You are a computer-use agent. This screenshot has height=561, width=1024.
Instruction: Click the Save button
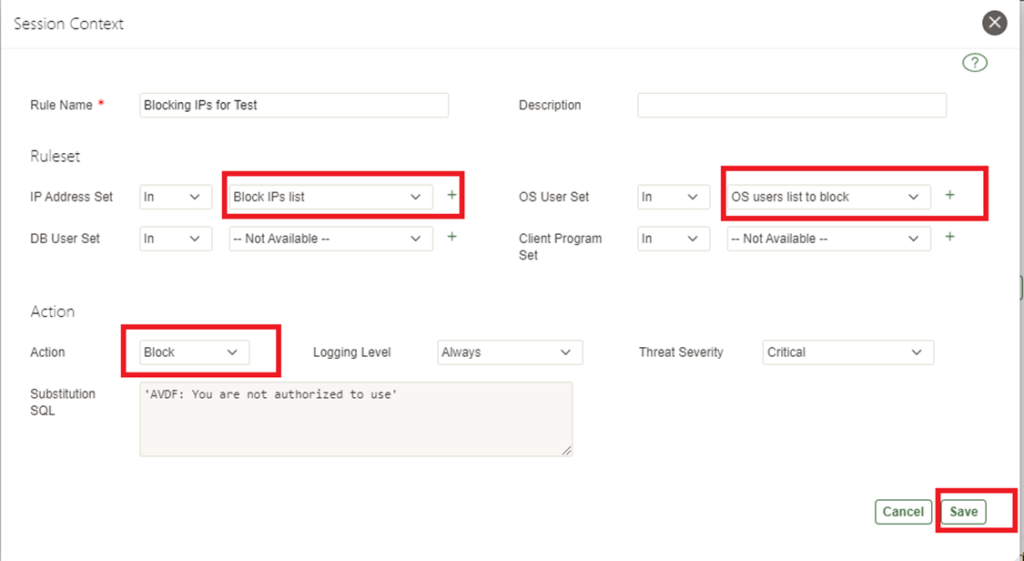click(x=963, y=511)
